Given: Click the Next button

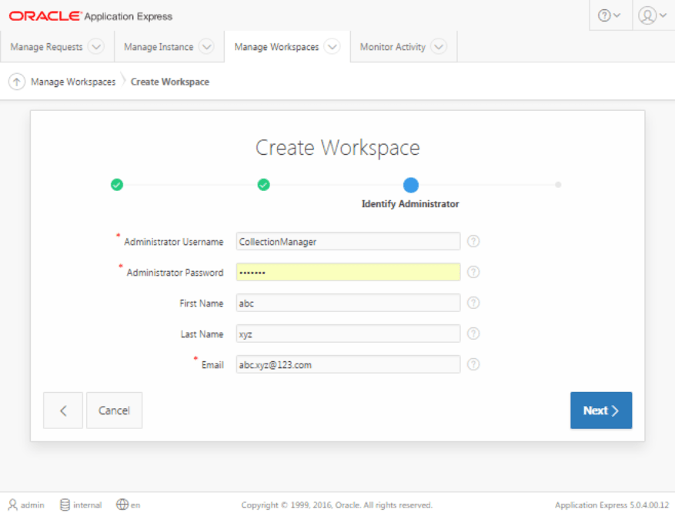Looking at the screenshot, I should pyautogui.click(x=601, y=410).
